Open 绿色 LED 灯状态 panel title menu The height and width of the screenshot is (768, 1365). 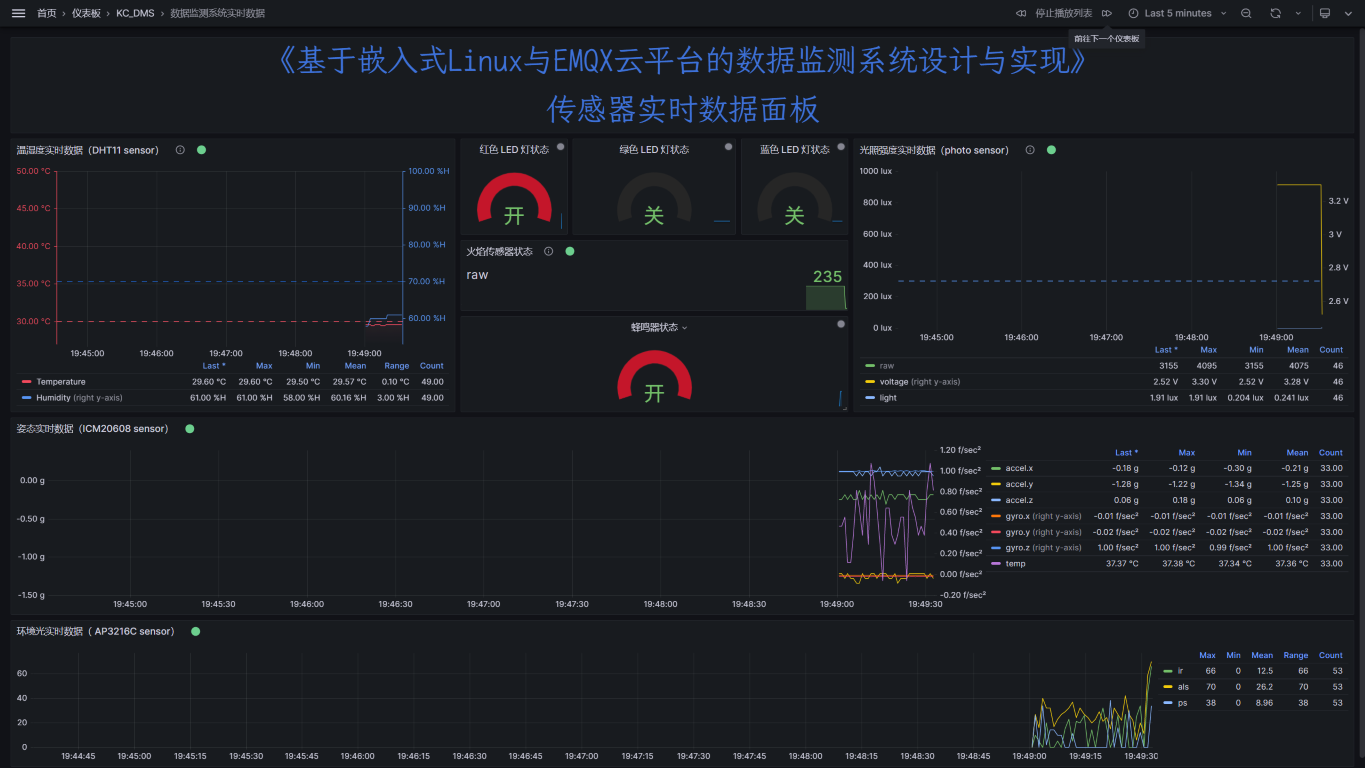654,149
